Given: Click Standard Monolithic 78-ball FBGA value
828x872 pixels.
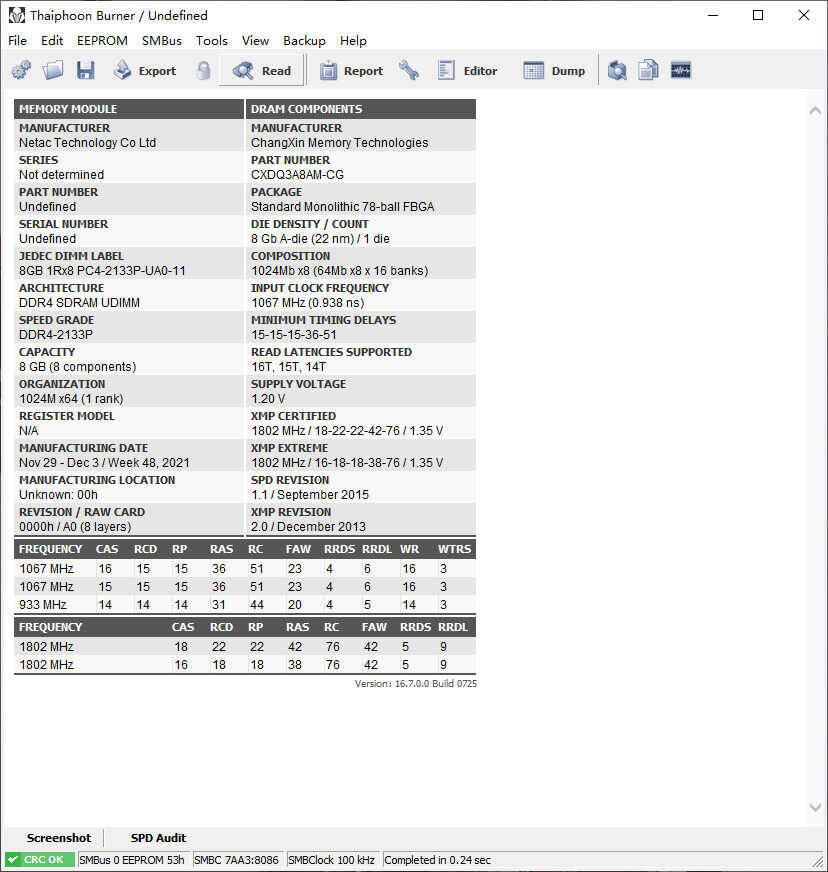Looking at the screenshot, I should point(342,207).
